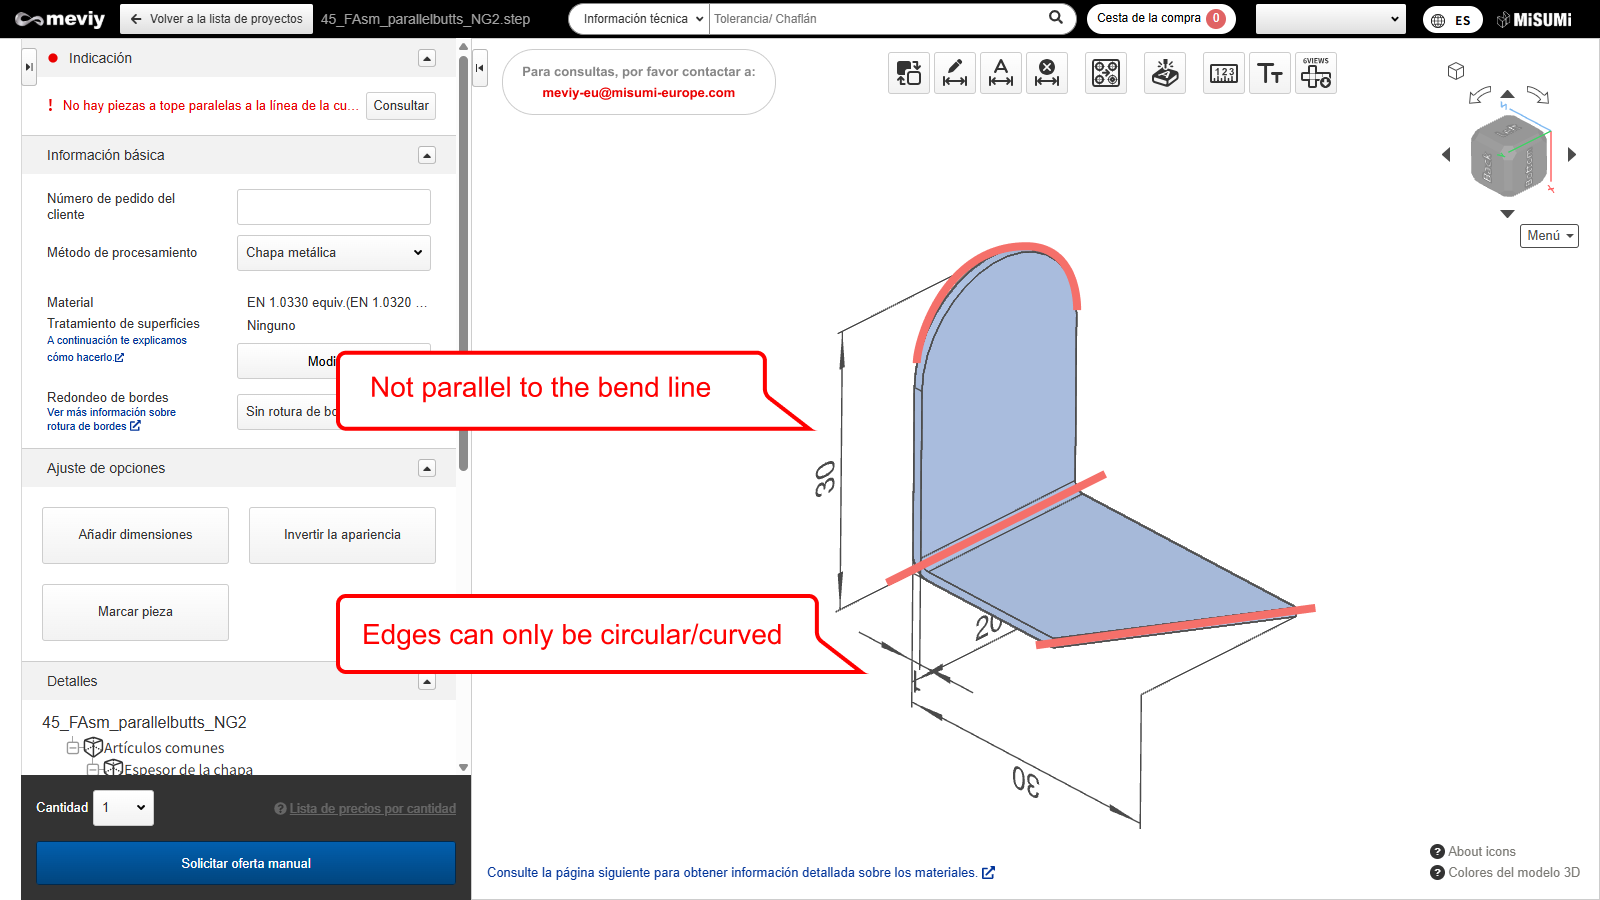This screenshot has width=1600, height=900.
Task: Select the delete dimension tool (X icon)
Action: tap(1046, 73)
